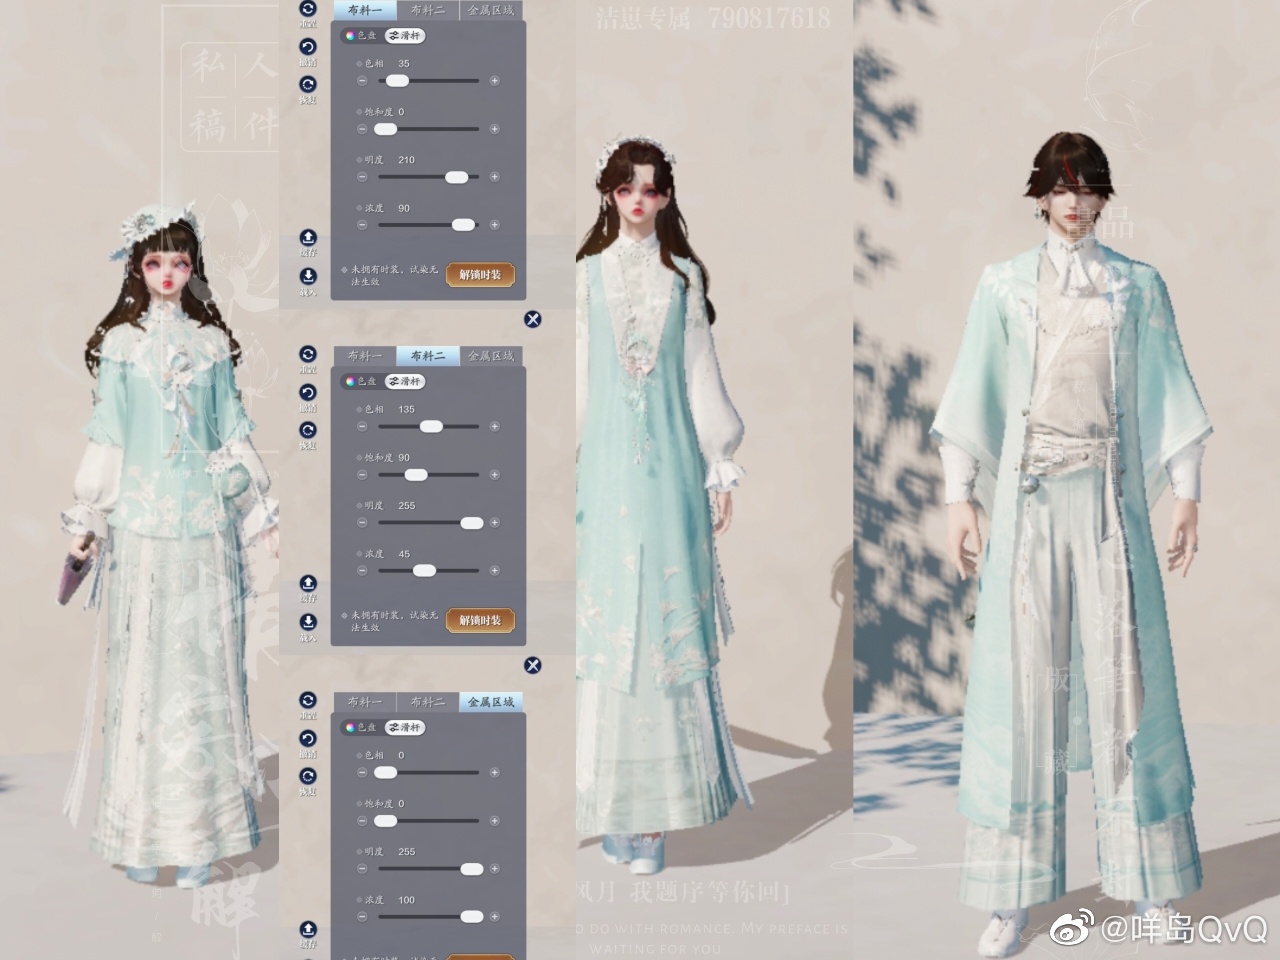Click load download icon beside hue 35 panel
Screen dimensions: 1280x960
click(308, 276)
